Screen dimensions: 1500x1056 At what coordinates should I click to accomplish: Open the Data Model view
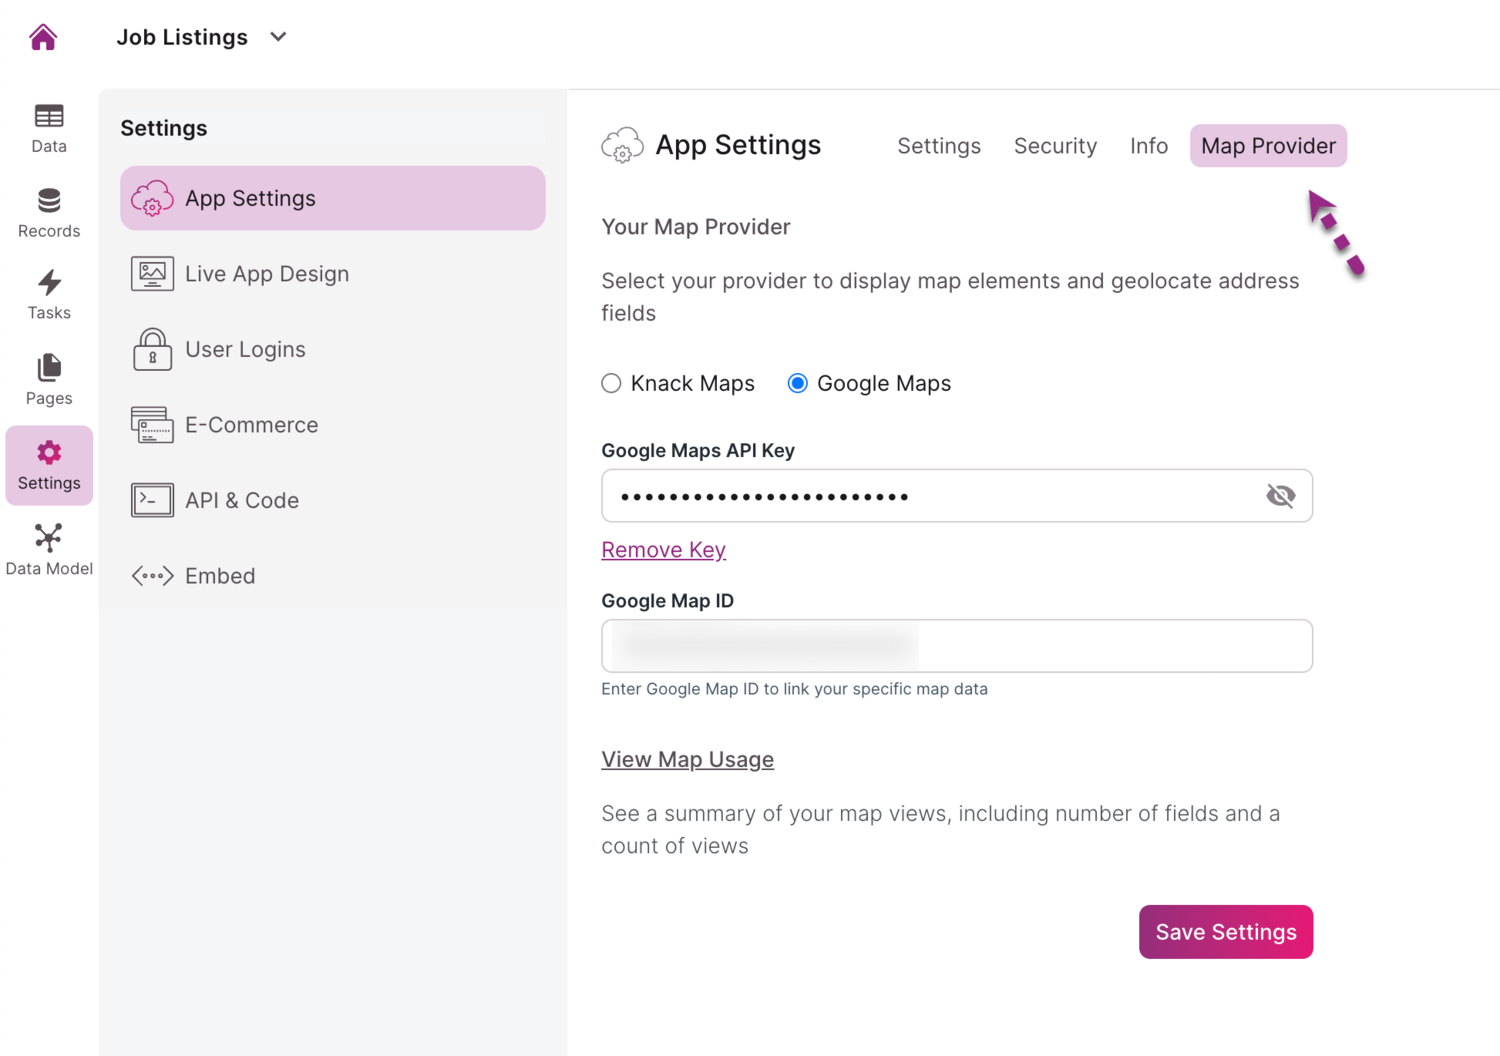pos(49,550)
